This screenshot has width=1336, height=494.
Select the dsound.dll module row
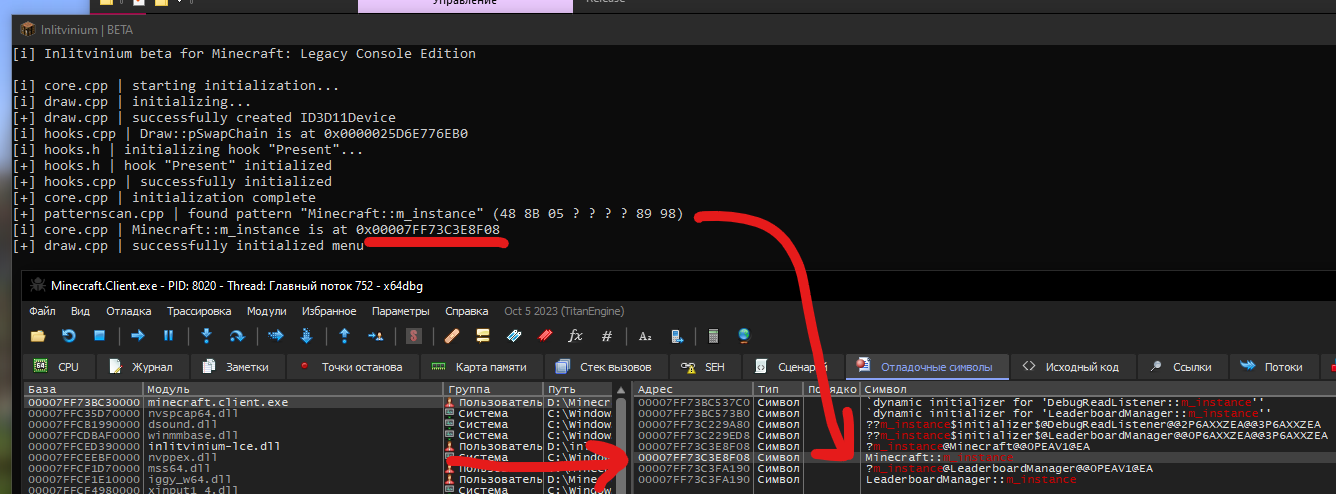[318, 424]
